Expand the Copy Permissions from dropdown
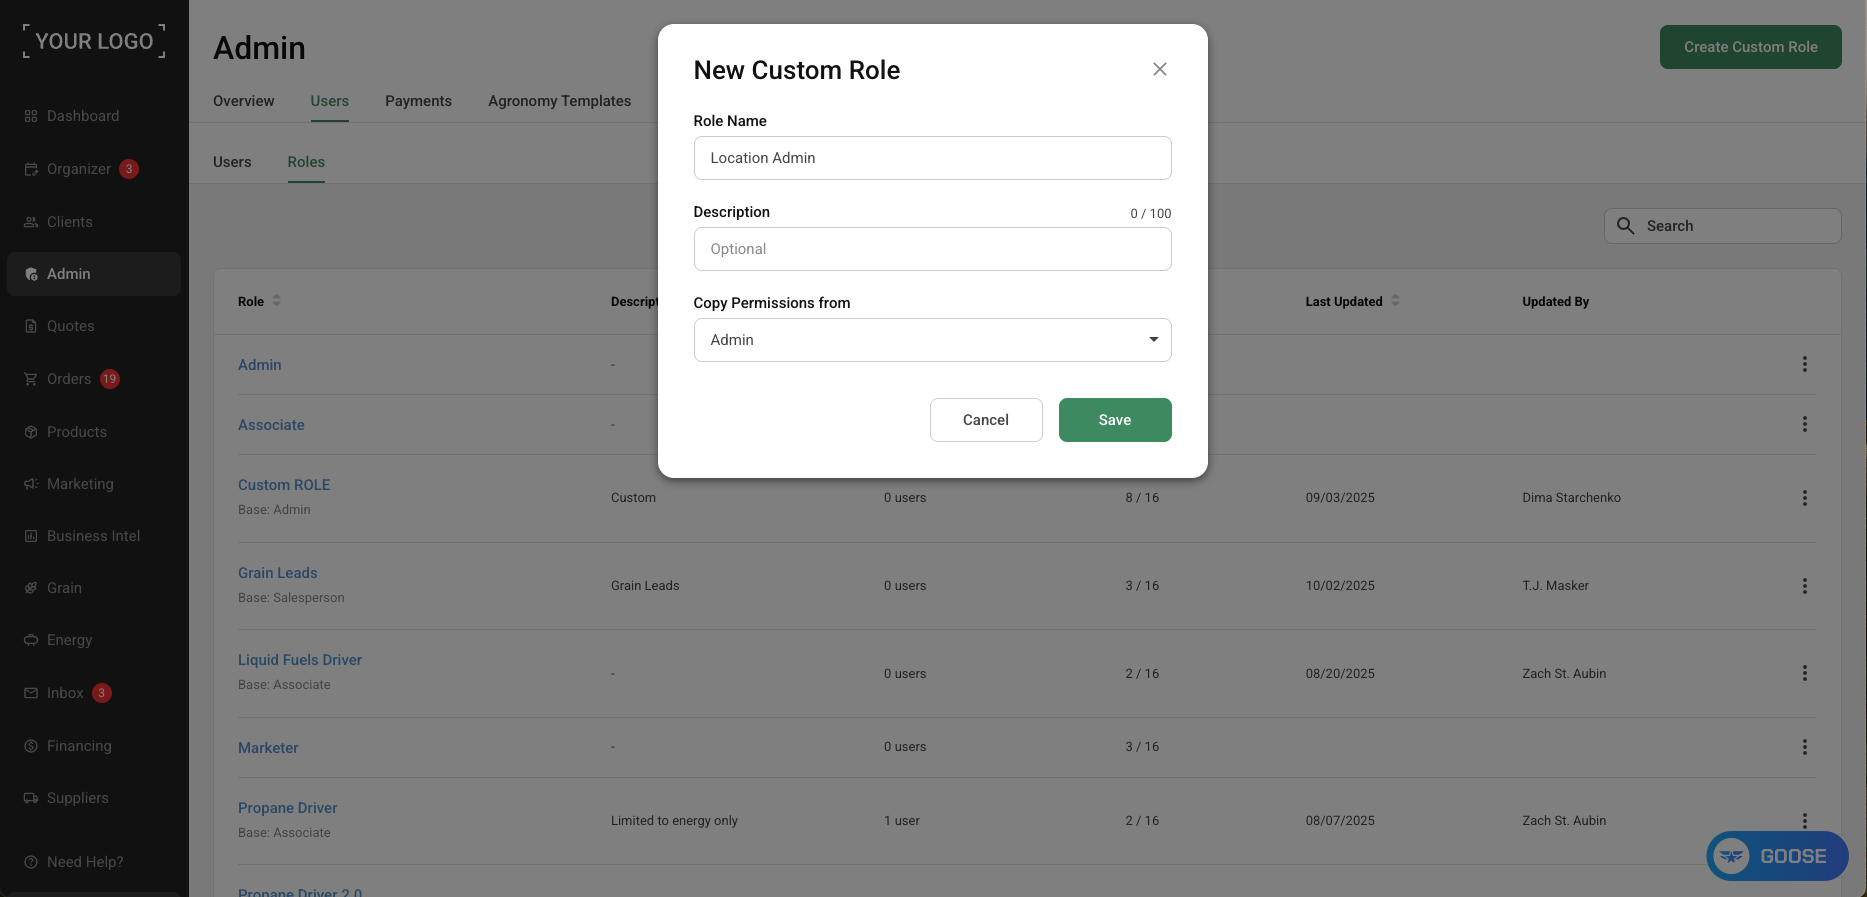 pos(932,340)
